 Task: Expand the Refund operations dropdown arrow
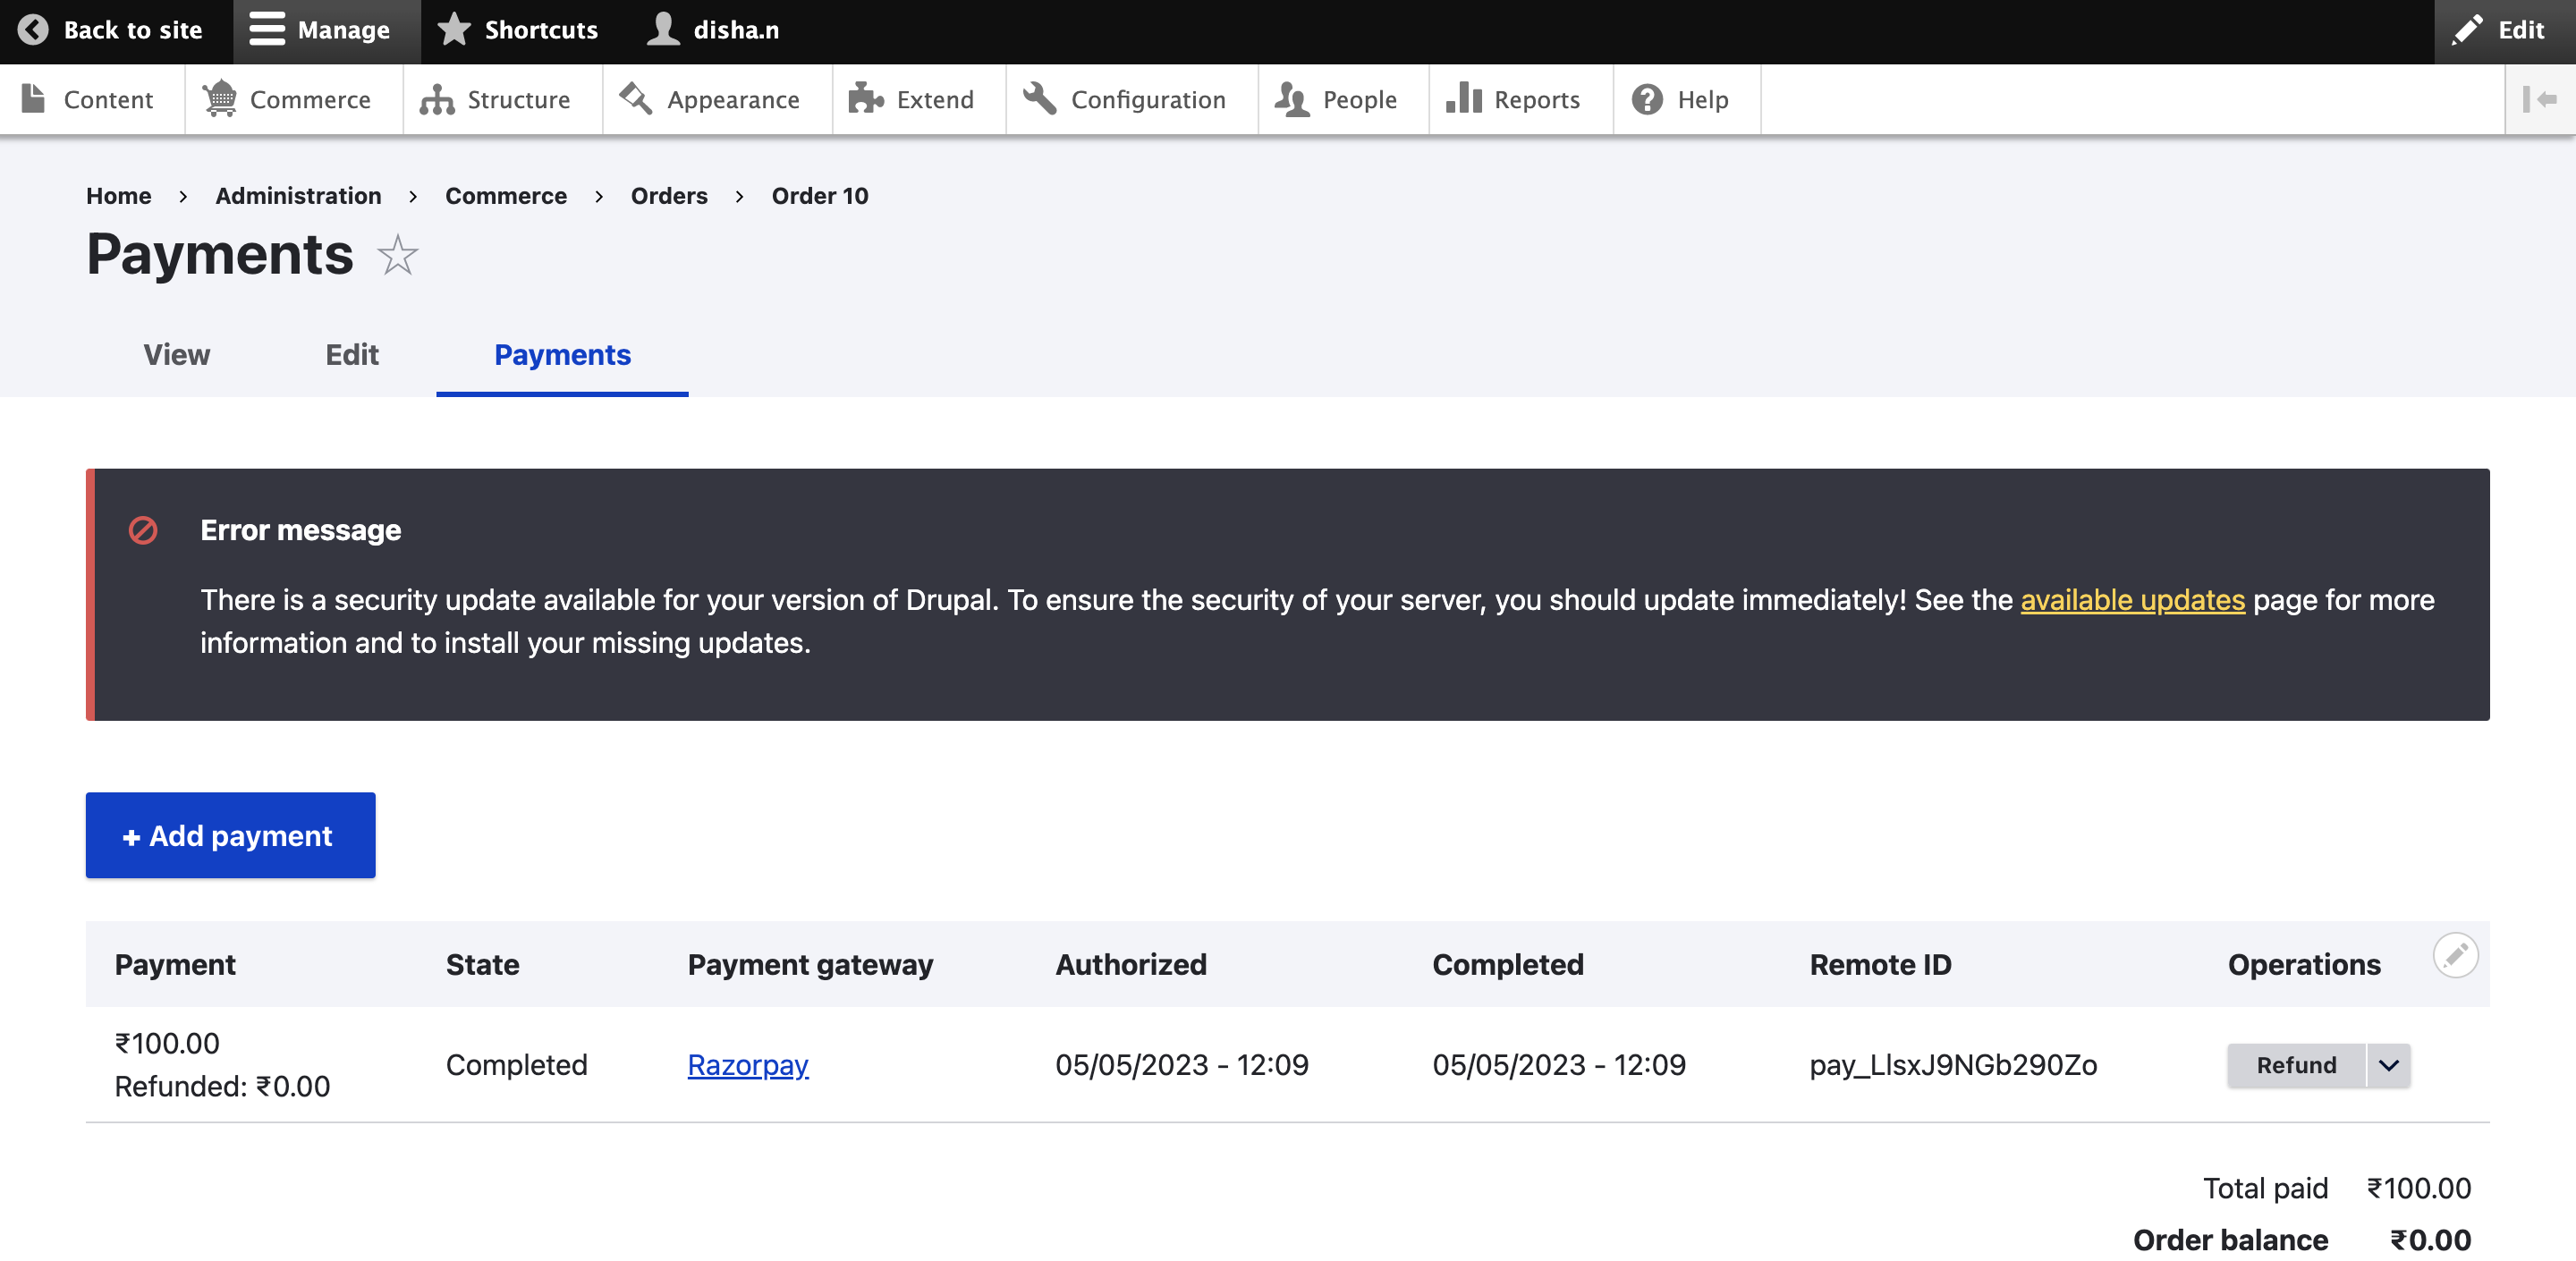click(x=2389, y=1064)
